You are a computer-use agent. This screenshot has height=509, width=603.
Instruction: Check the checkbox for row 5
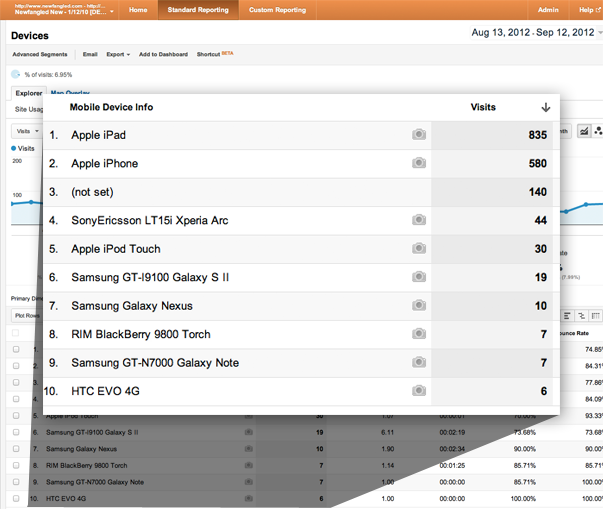pyautogui.click(x=16, y=416)
